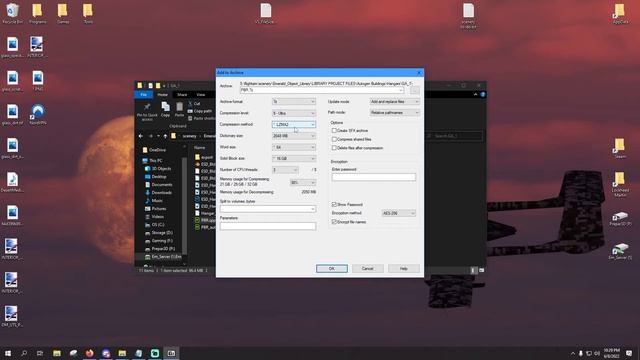The width and height of the screenshot is (640, 360).
Task: Open Programs folder on desktop
Action: [38, 13]
